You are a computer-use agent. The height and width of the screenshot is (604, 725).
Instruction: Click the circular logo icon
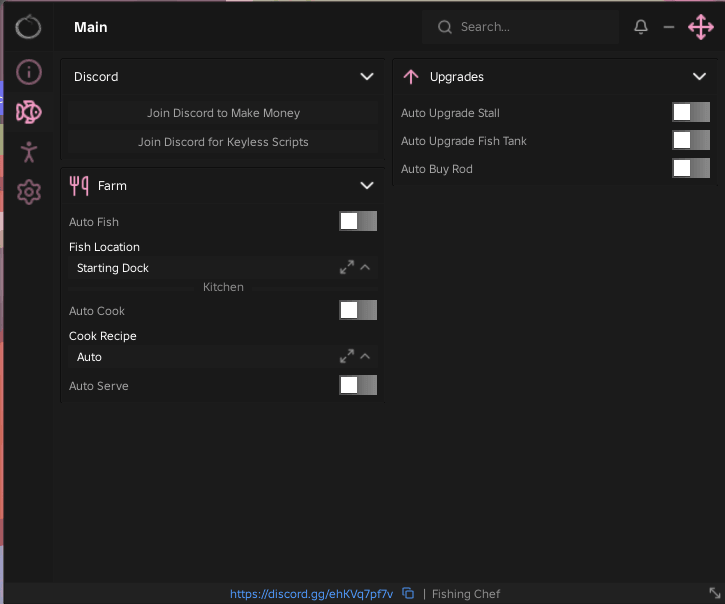point(28,27)
